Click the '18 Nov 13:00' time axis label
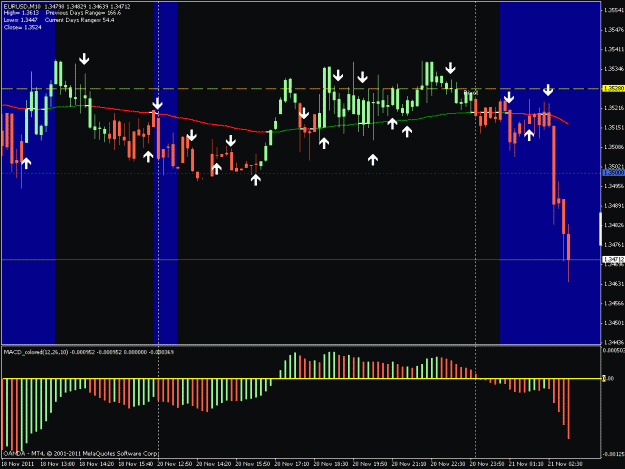Screen dimensions: 625x469 coord(57,464)
